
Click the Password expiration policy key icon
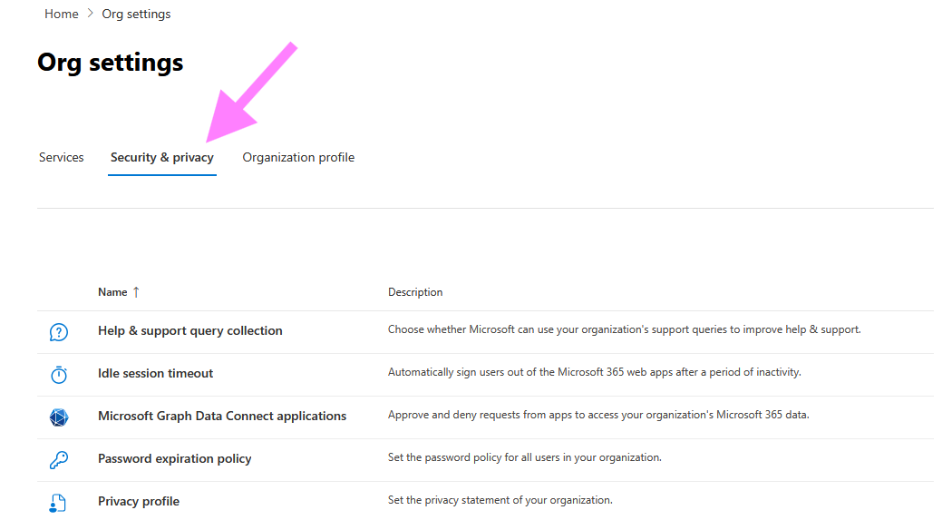tap(59, 460)
